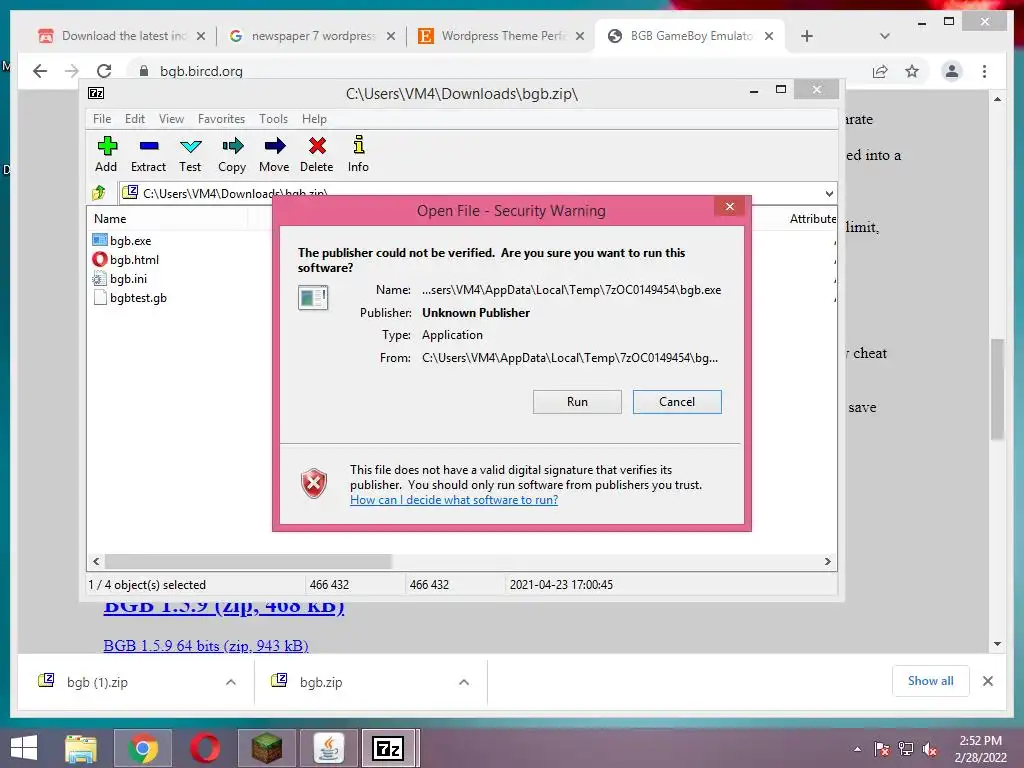
Task: Click the 7-Zip horizontal scrollbar thumb
Action: pyautogui.click(x=248, y=561)
